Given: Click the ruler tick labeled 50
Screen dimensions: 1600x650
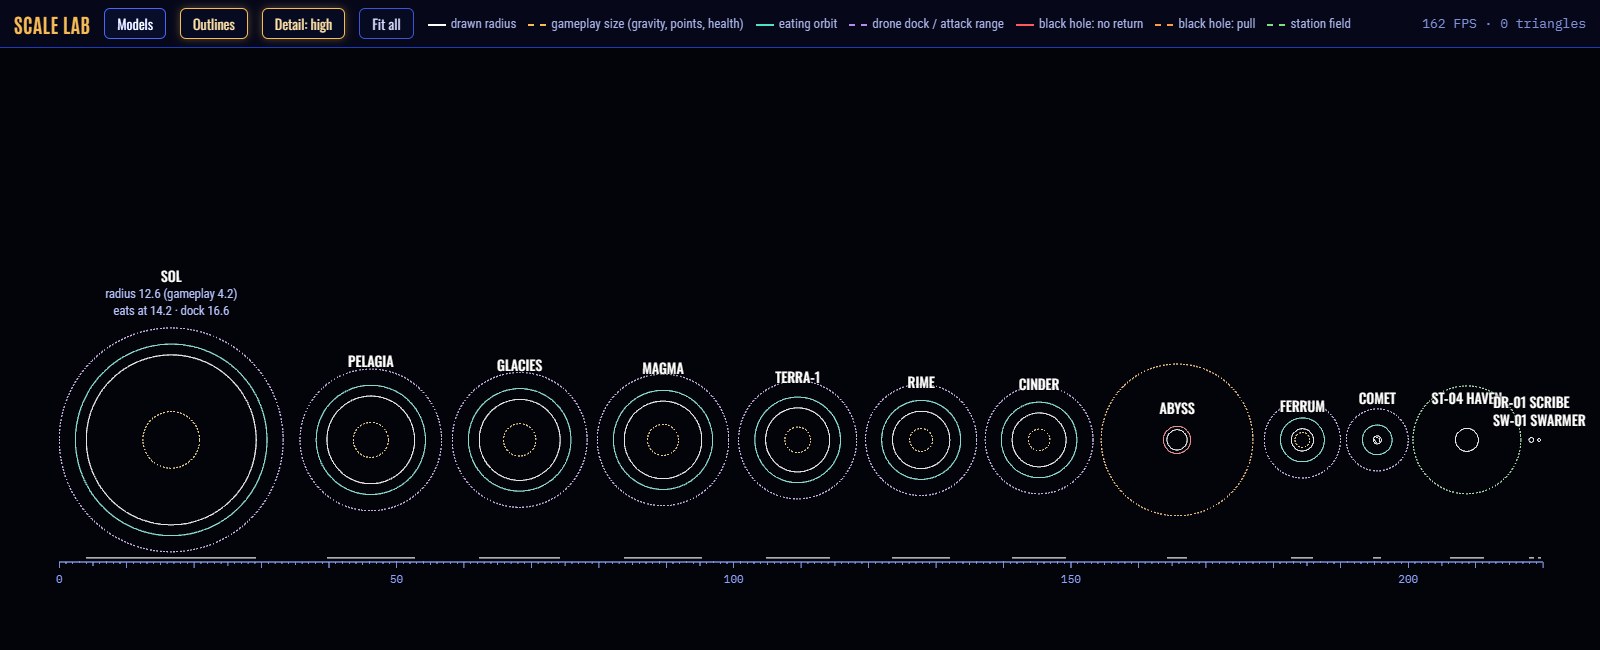Looking at the screenshot, I should tap(397, 579).
